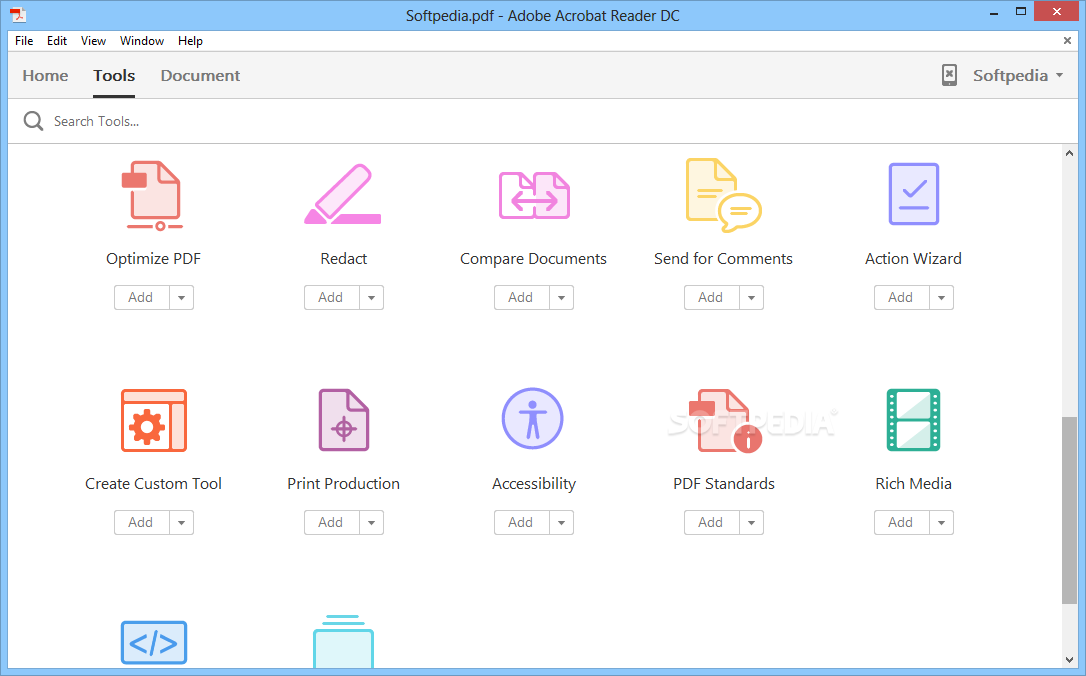1086x676 pixels.
Task: Add the Create Custom Tool
Action: click(141, 522)
